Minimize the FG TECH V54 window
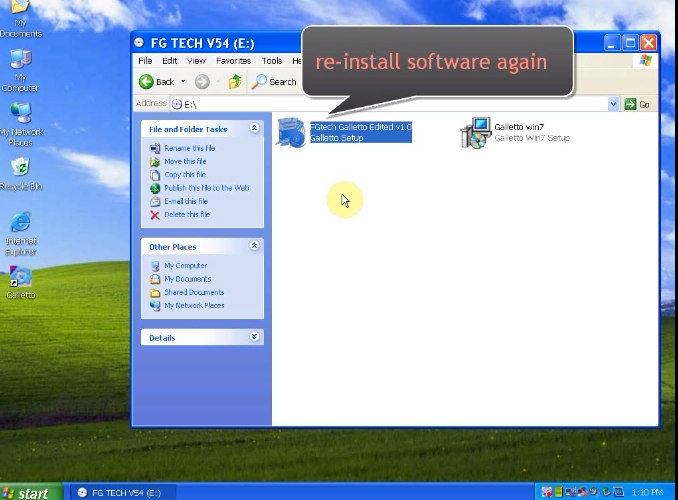678x500 pixels. [x=611, y=43]
